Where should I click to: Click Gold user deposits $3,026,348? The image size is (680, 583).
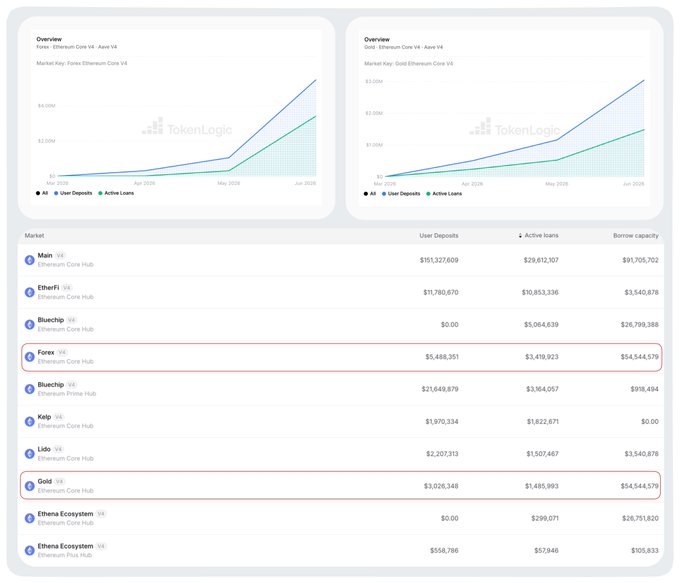pyautogui.click(x=441, y=486)
